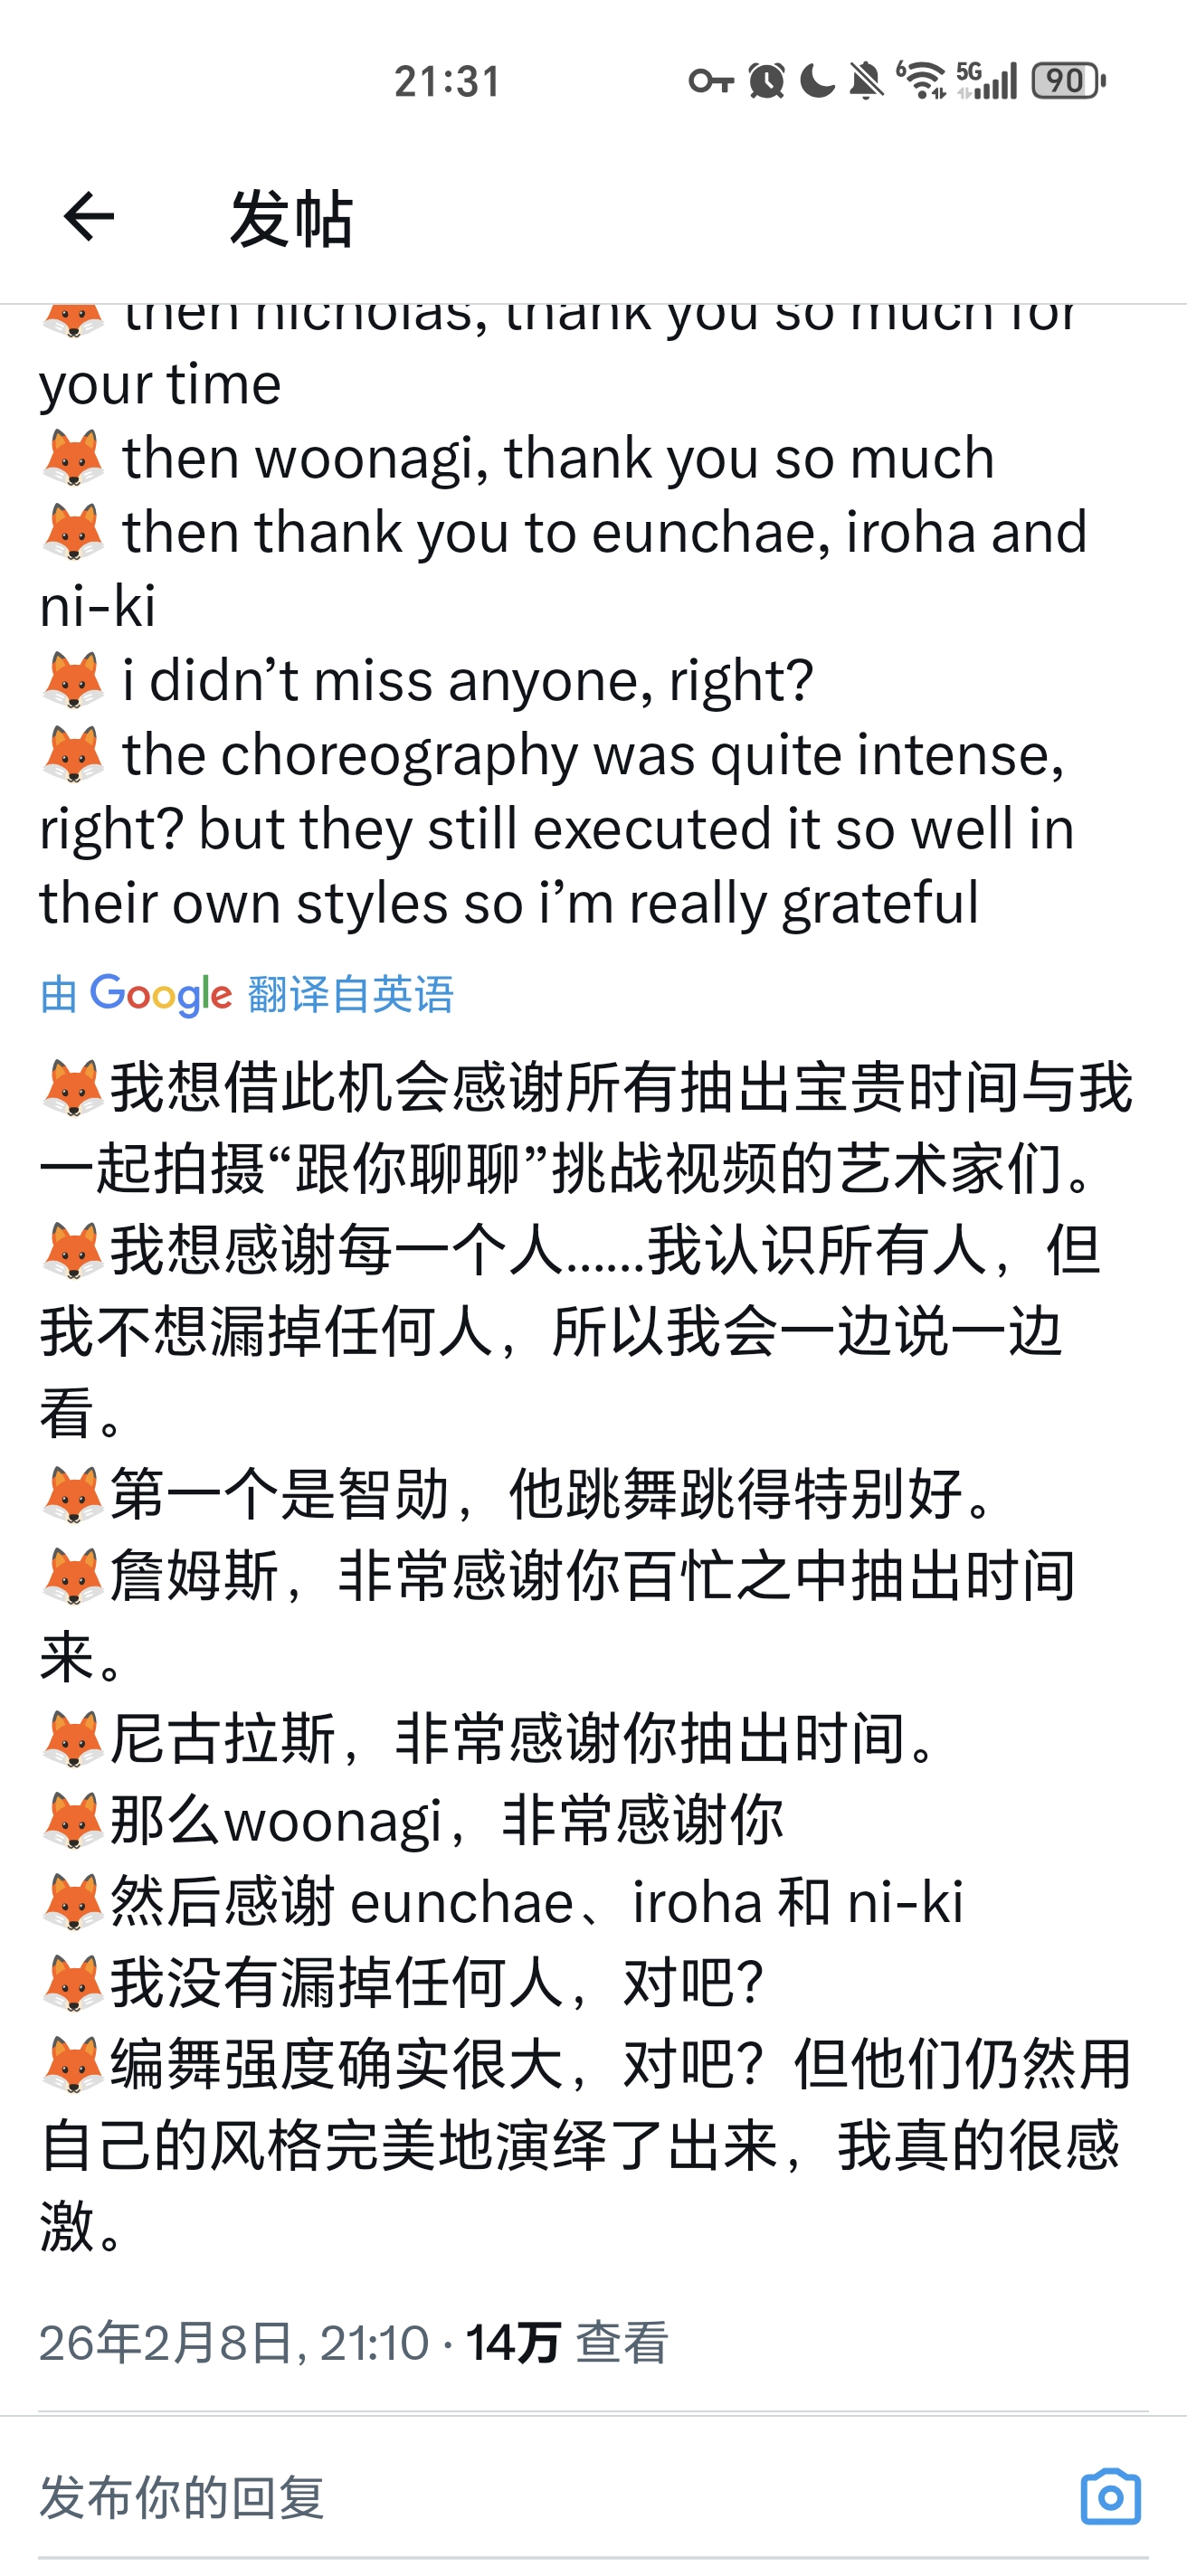Tap the back arrow beside 发帖
This screenshot has width=1187, height=2576.
coord(89,217)
